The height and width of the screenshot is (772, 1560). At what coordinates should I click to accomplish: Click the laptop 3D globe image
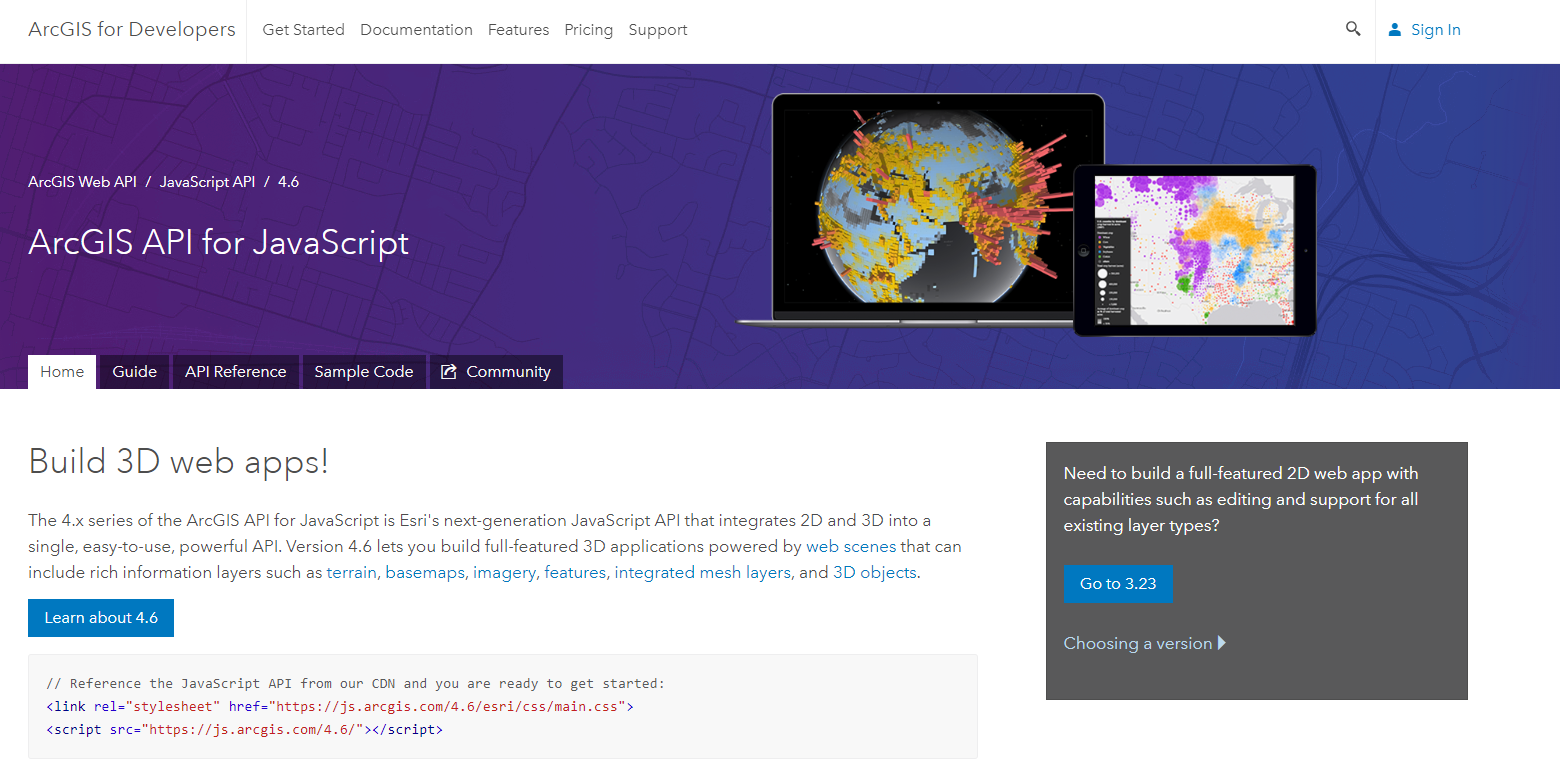coord(921,208)
